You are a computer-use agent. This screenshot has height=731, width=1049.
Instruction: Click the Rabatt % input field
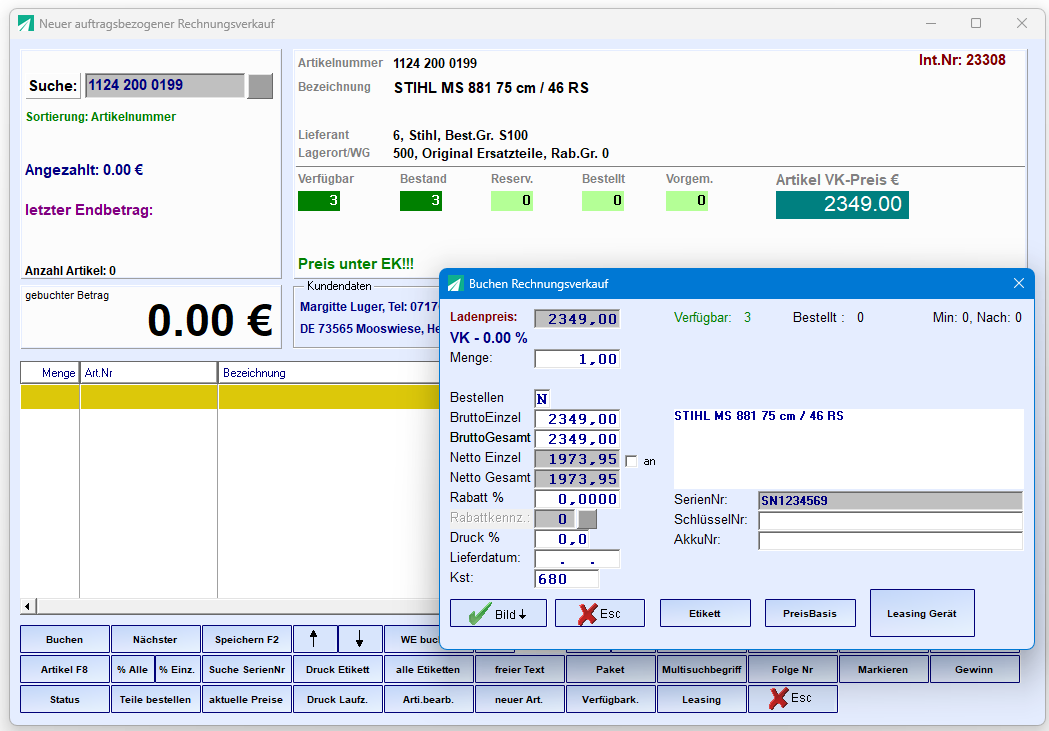click(x=577, y=500)
